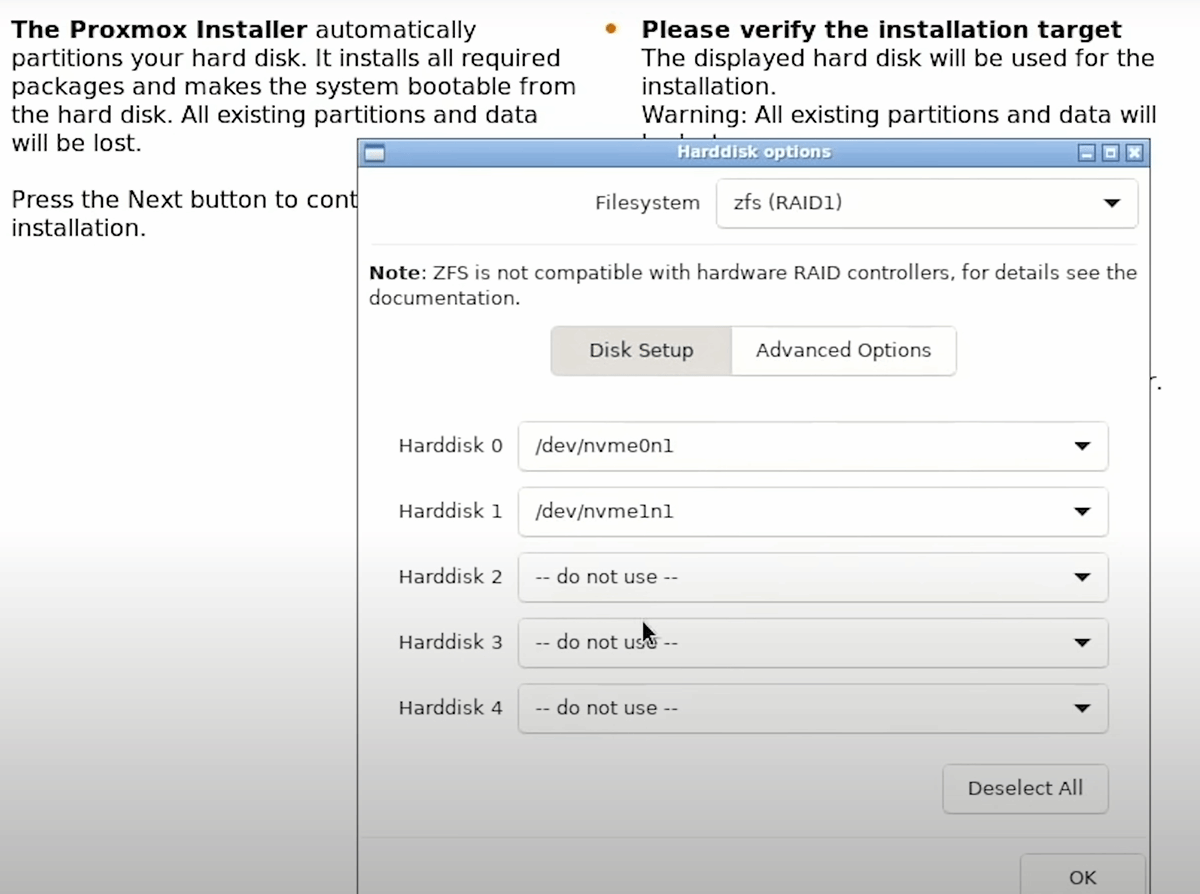Screen dimensions: 1200x894
Task: Click the Filesystem dropdown arrow
Action: (x=1111, y=203)
